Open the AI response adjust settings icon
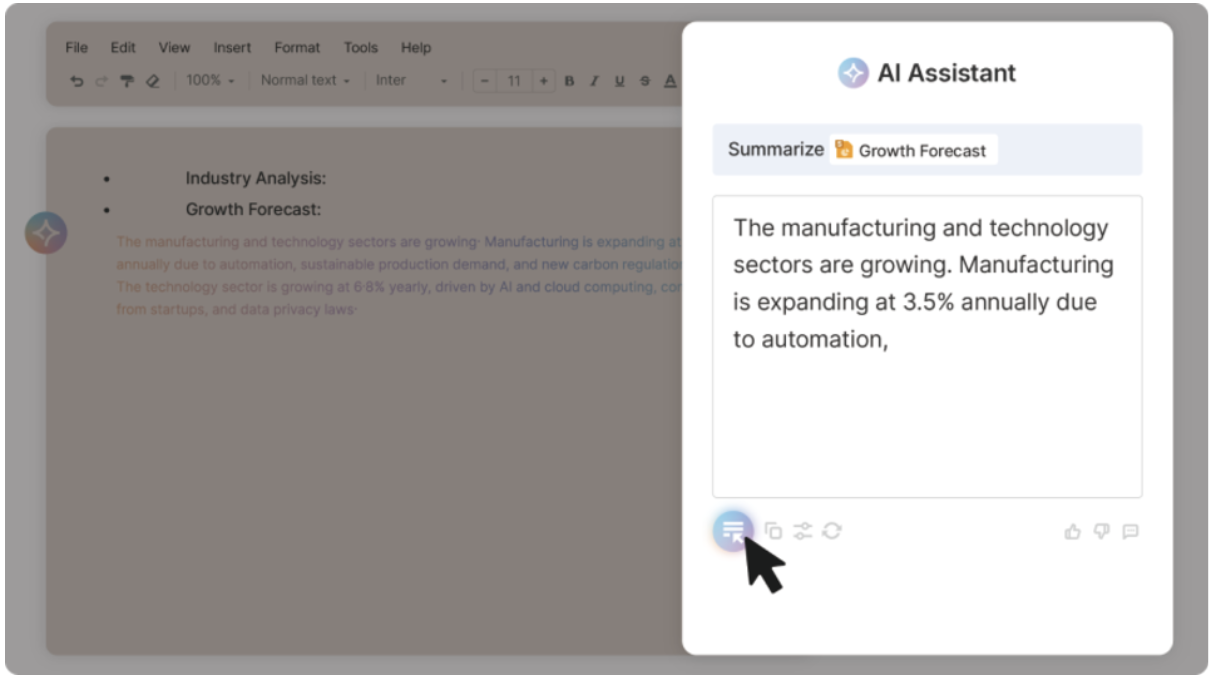This screenshot has width=1212, height=682. pos(802,531)
